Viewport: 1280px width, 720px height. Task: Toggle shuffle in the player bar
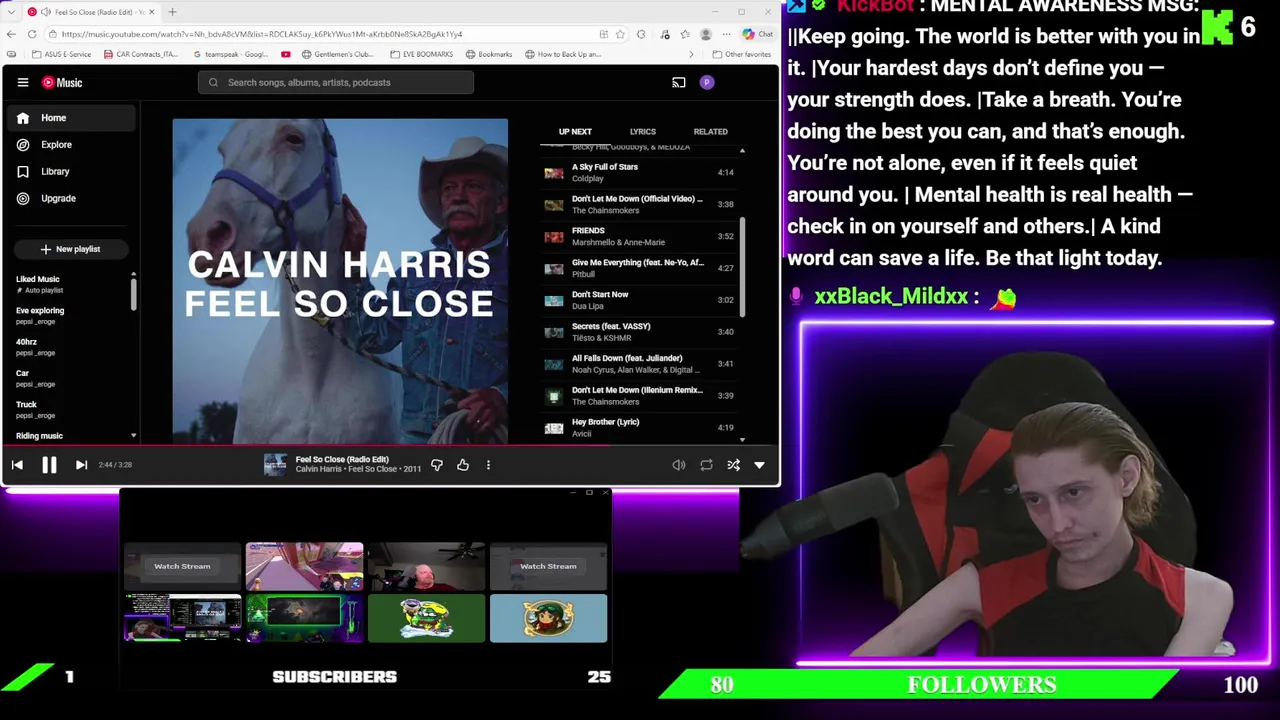733,465
